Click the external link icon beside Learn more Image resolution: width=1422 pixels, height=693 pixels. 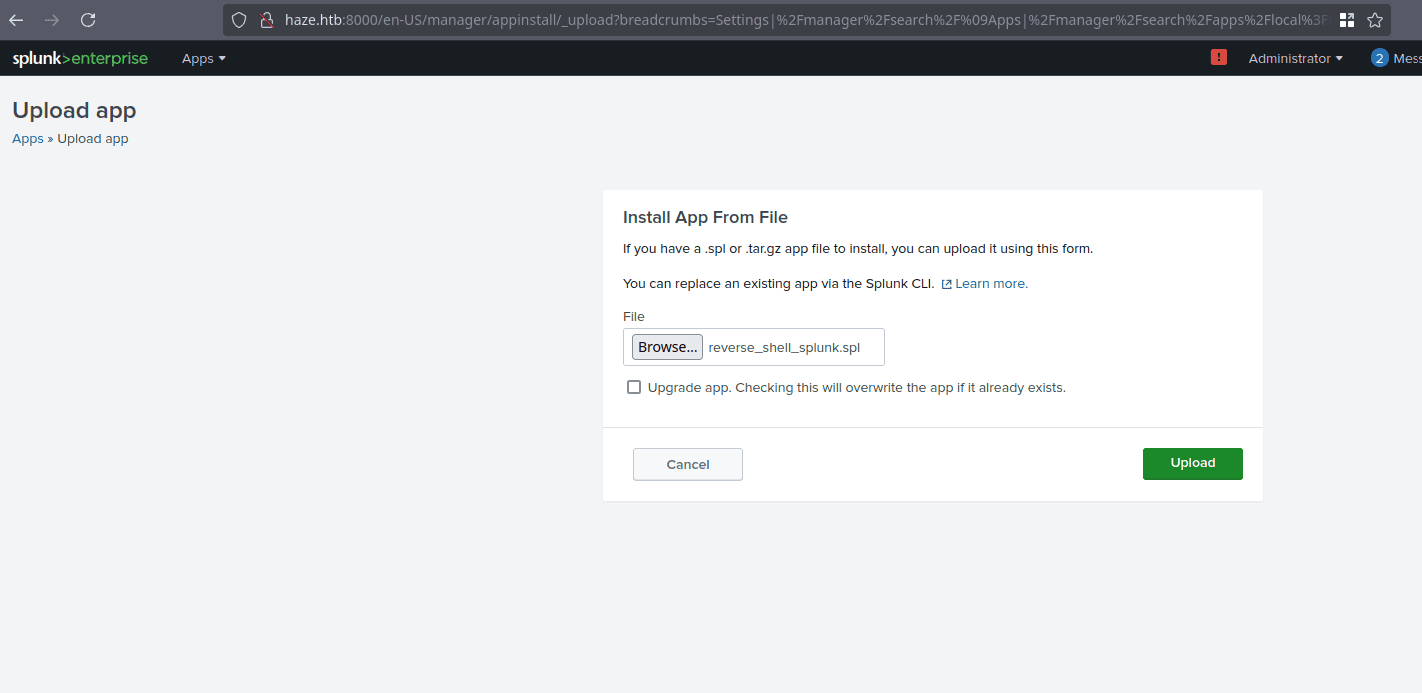coord(946,284)
